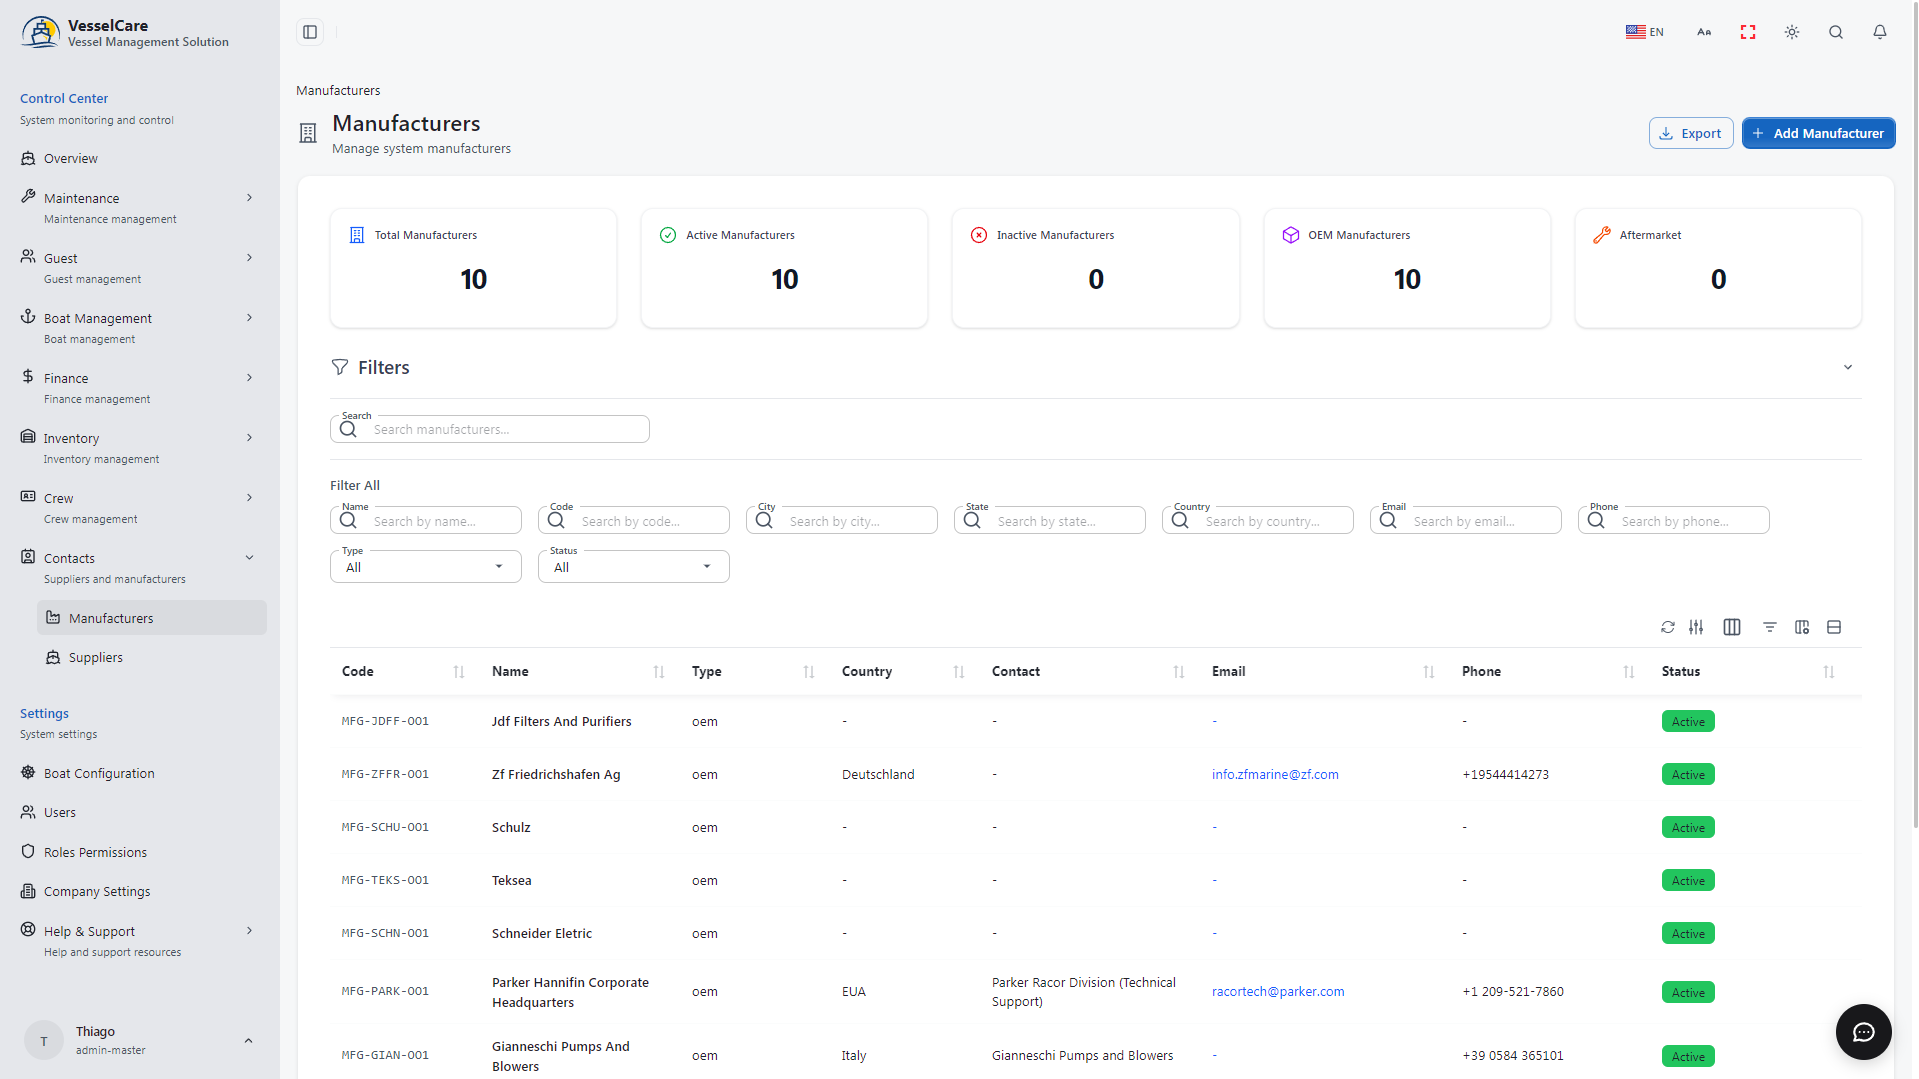Expand the Crew menu
1919x1079 pixels.
pos(137,507)
